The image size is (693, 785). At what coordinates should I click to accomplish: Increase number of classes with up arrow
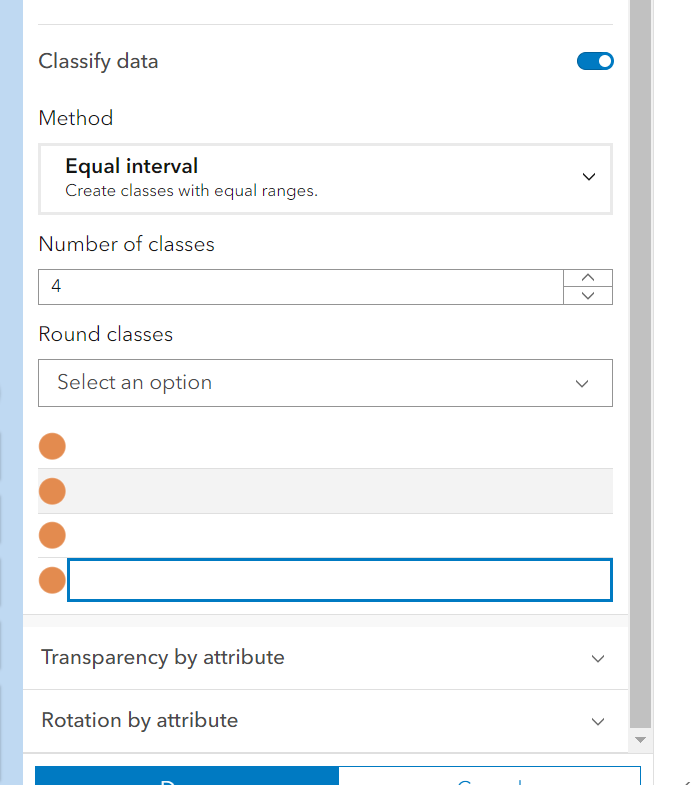tap(588, 278)
